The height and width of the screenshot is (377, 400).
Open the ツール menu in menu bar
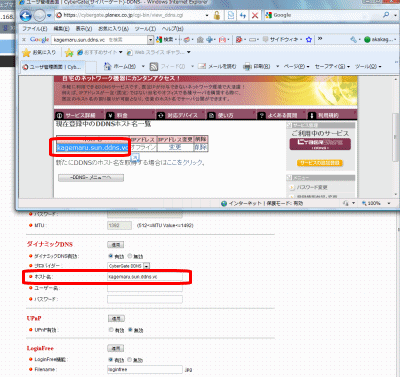point(145,29)
